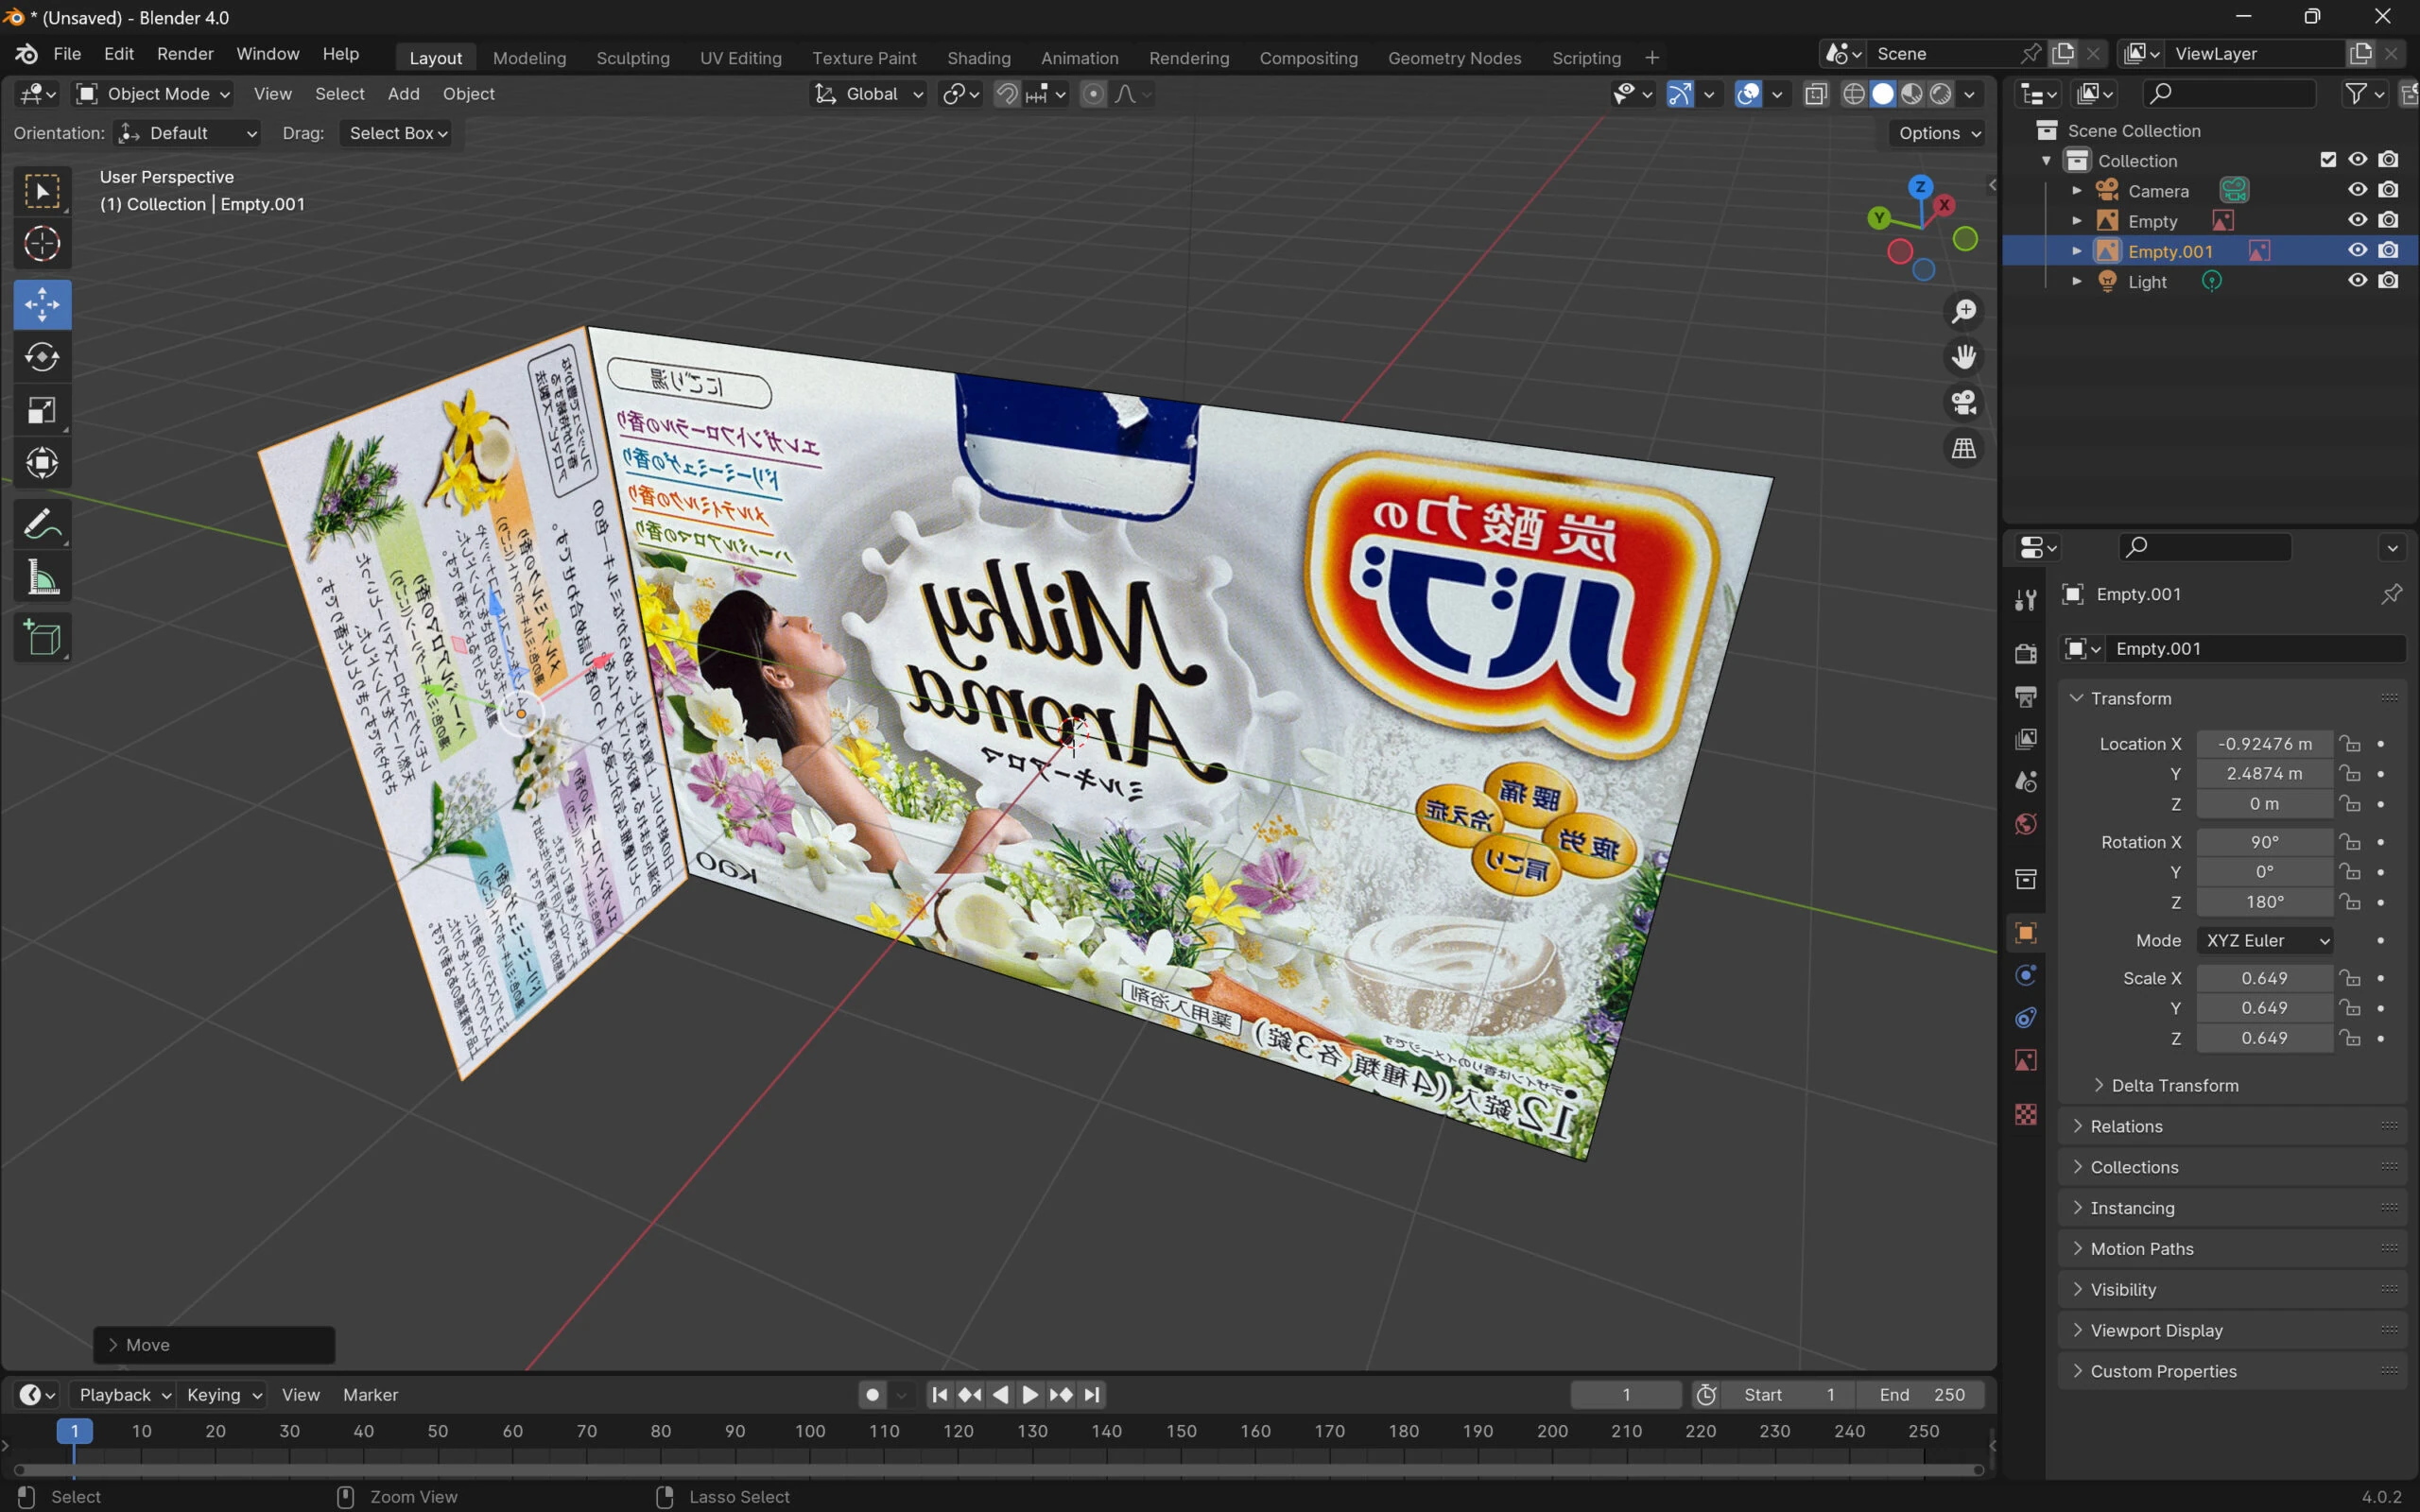Switch to the Shading workspace tab

[978, 58]
